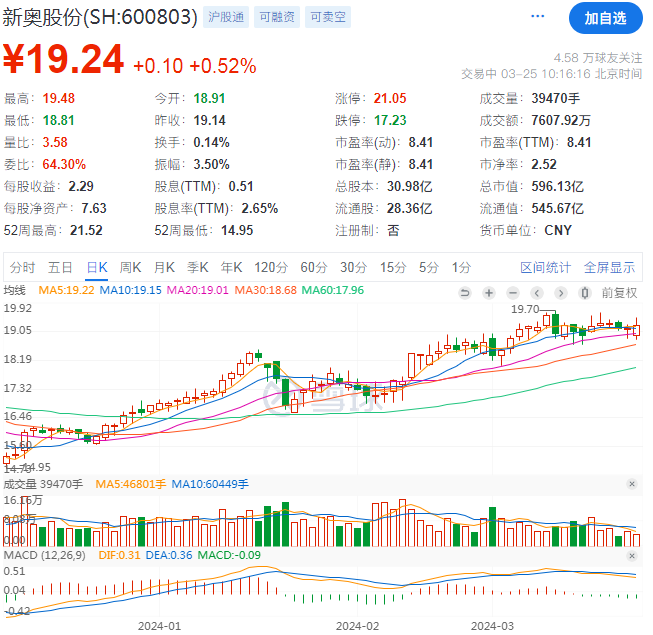Switch to the 5分 interval tab

pos(429,267)
